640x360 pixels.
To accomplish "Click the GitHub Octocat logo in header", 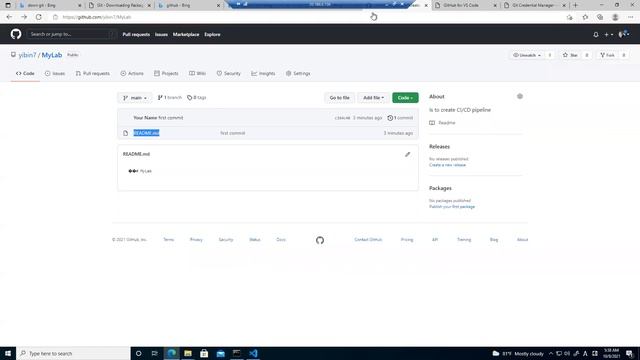I will click(x=16, y=34).
